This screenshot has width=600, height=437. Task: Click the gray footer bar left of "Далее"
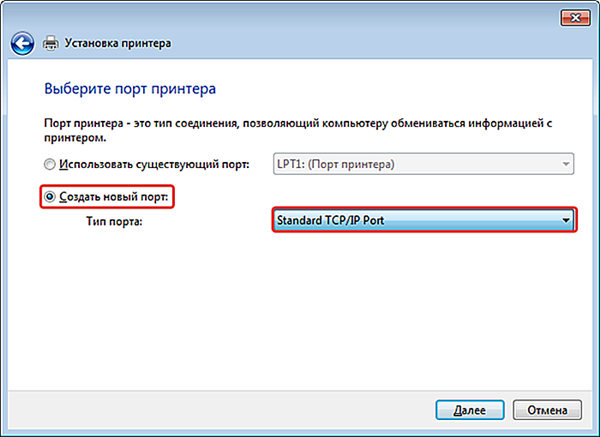pyautogui.click(x=218, y=410)
